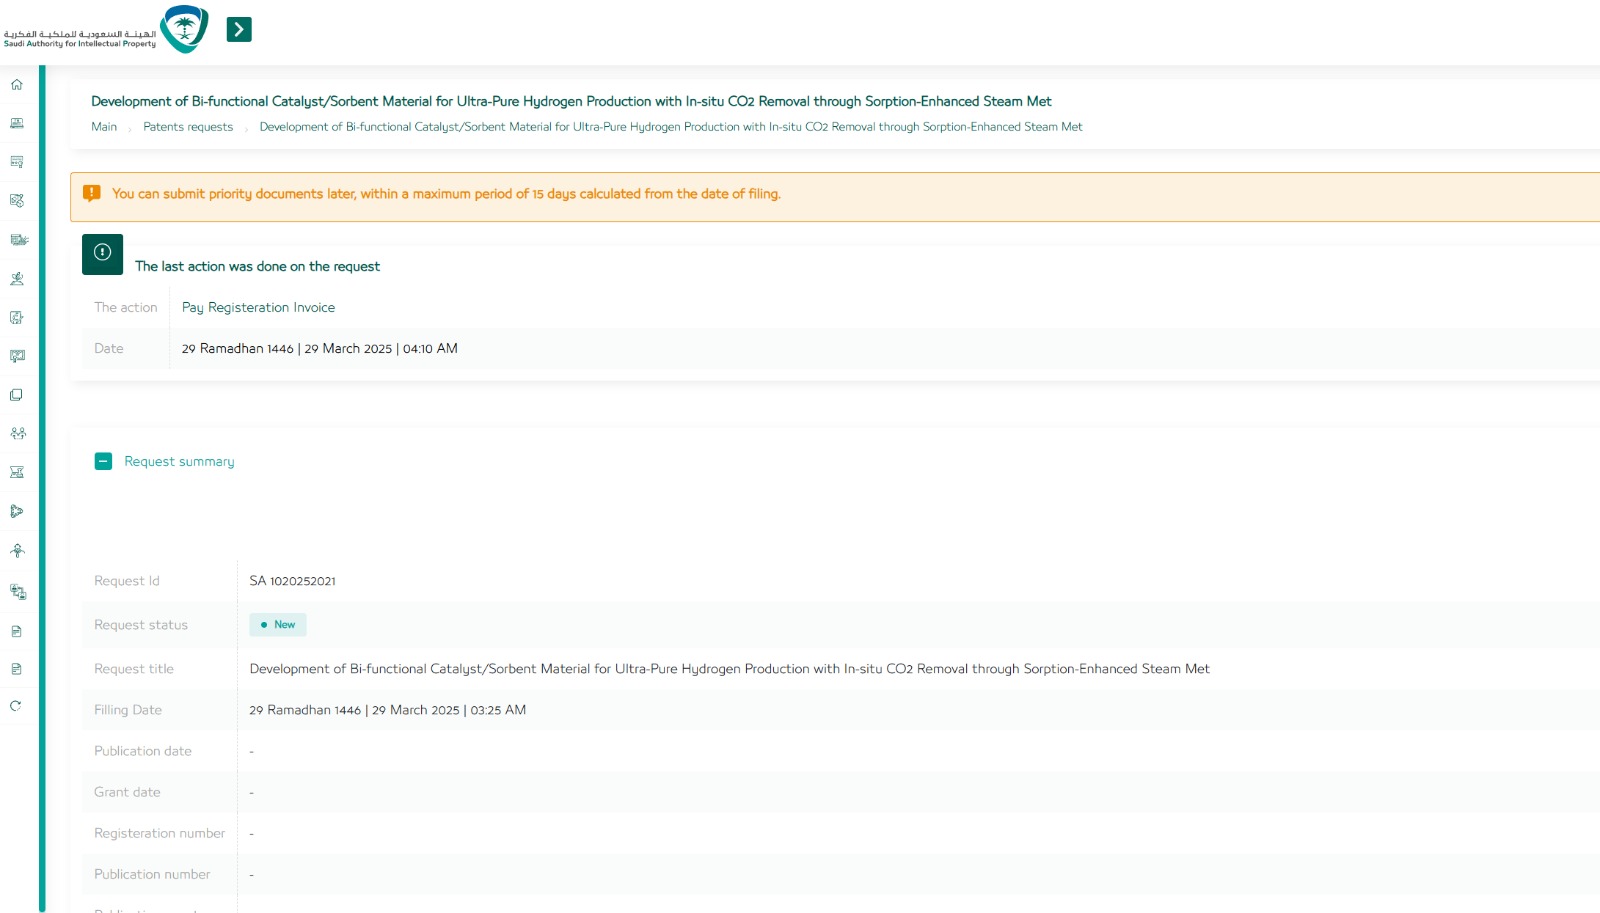Click the New request status badge

[278, 625]
